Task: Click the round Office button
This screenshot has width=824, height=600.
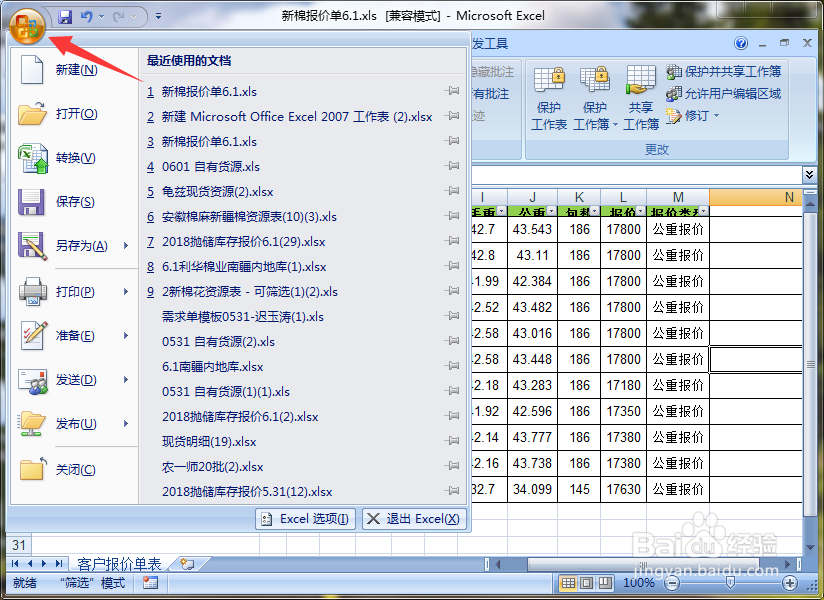Action: (27, 25)
